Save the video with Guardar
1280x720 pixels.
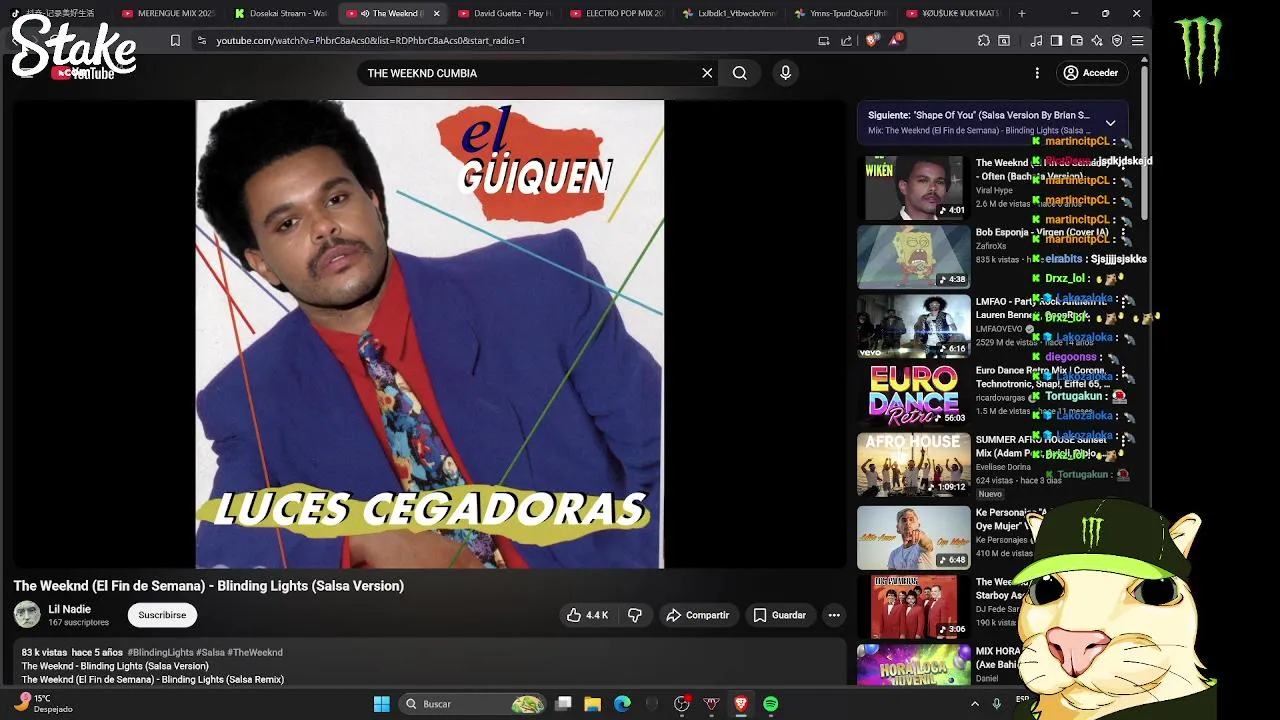[779, 615]
